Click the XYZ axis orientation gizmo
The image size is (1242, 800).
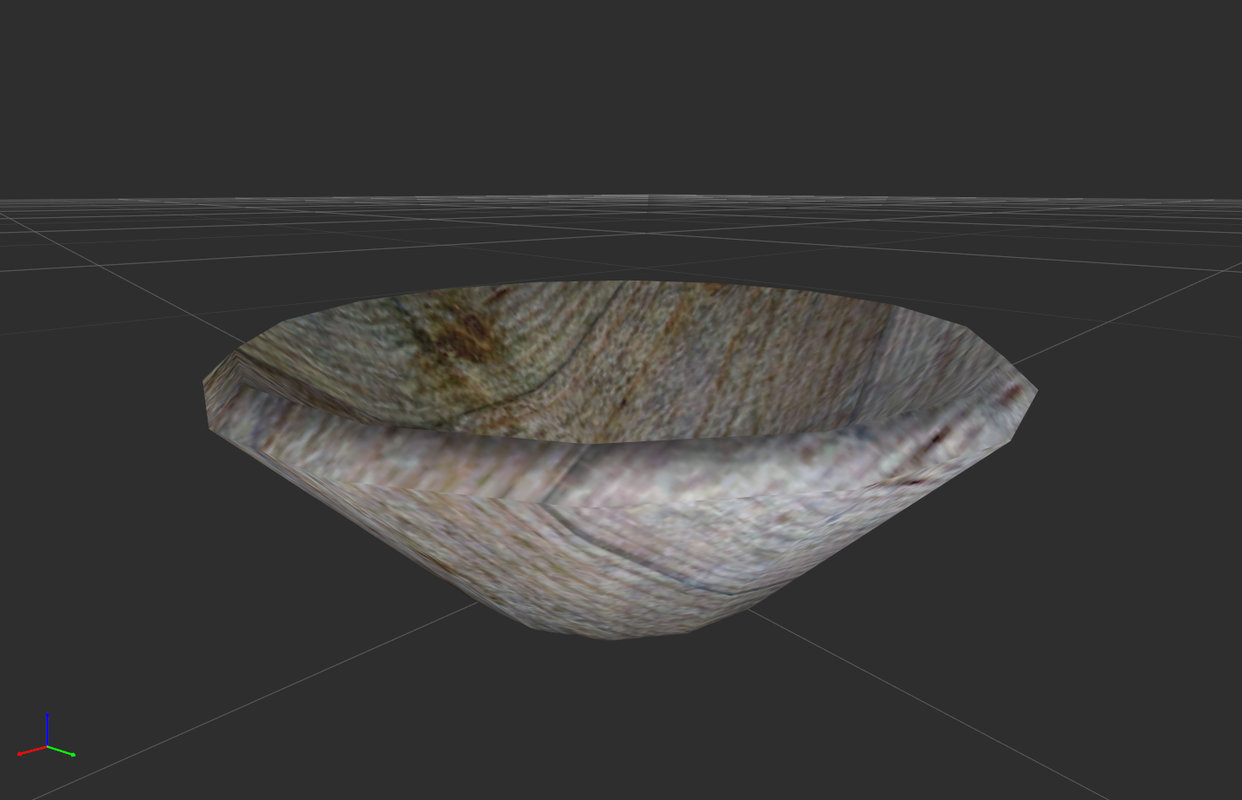click(46, 736)
